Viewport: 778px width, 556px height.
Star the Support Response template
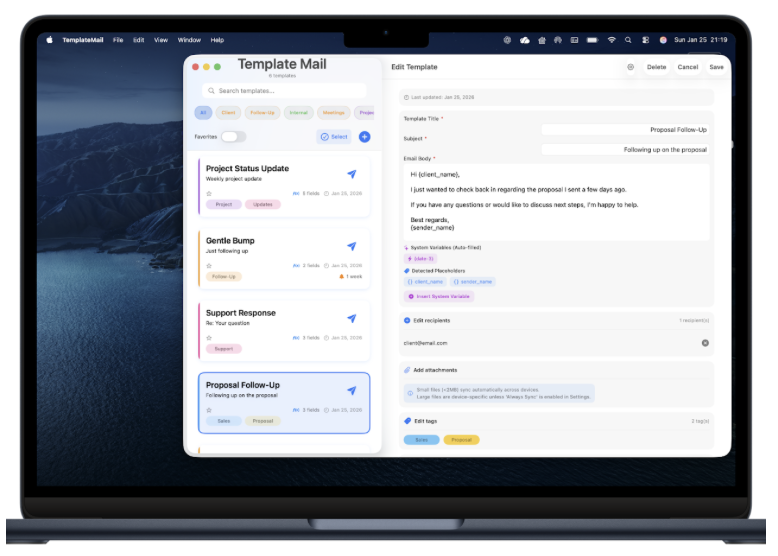point(209,338)
